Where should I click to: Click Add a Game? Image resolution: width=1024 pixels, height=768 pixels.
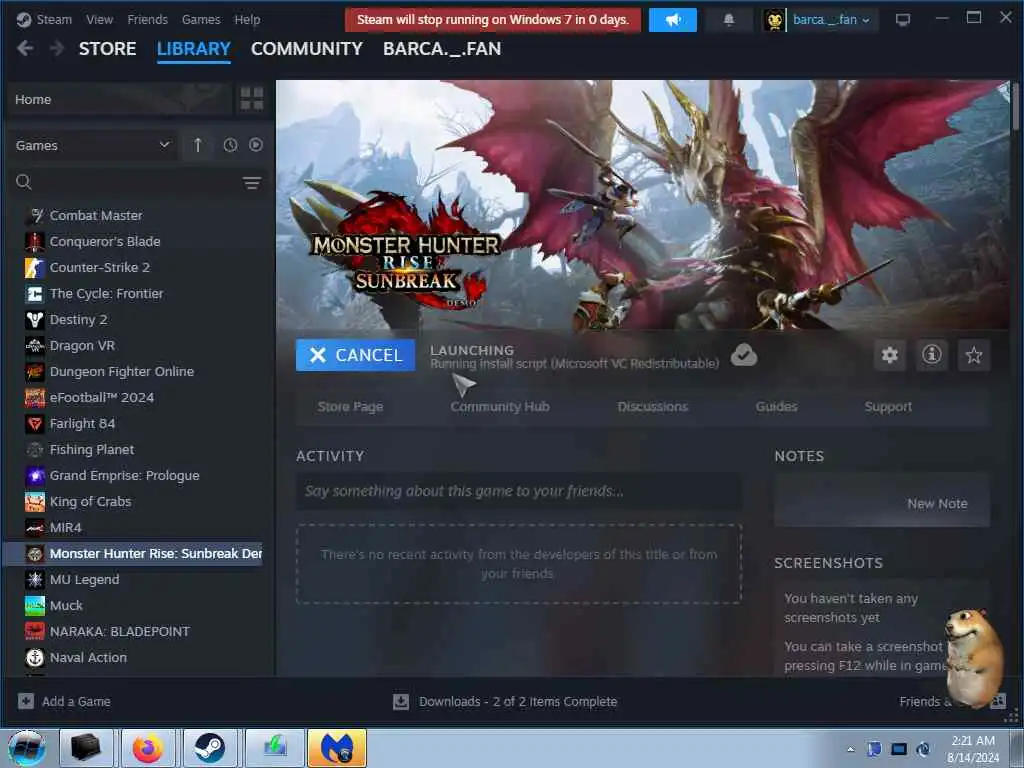pos(65,701)
